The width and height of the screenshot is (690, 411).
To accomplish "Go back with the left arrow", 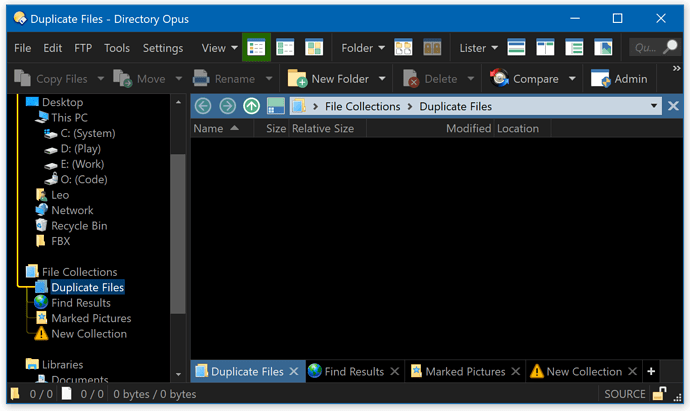I will 203,106.
